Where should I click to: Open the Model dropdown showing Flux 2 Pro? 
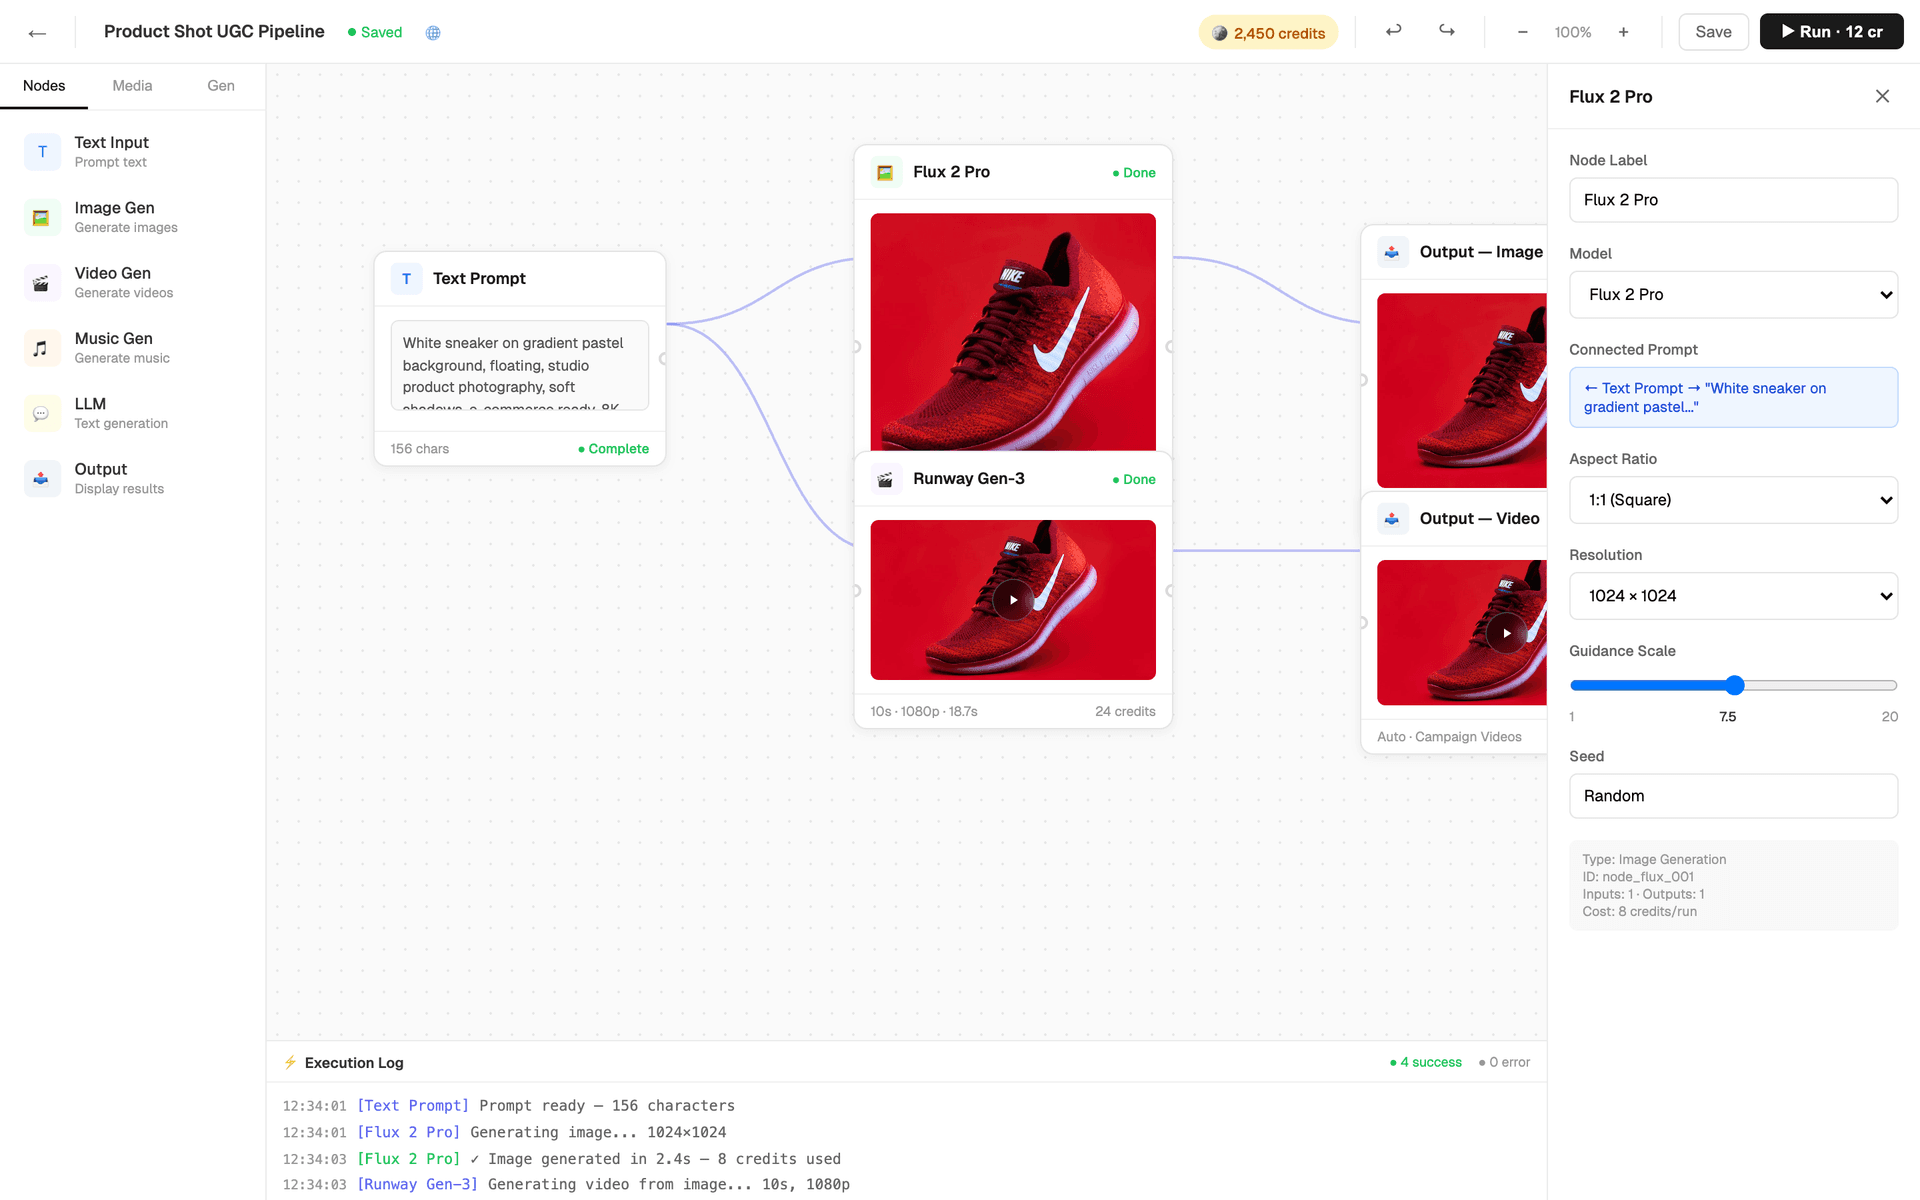(1733, 294)
